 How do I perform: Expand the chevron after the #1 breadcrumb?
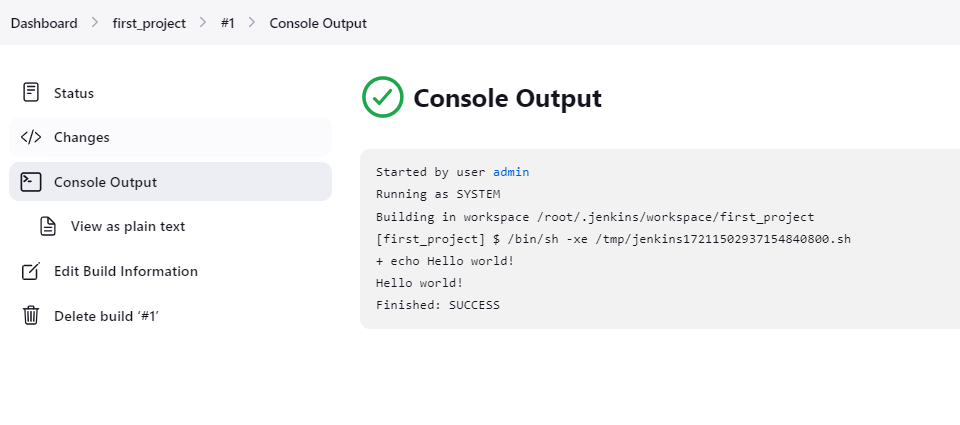pos(252,23)
